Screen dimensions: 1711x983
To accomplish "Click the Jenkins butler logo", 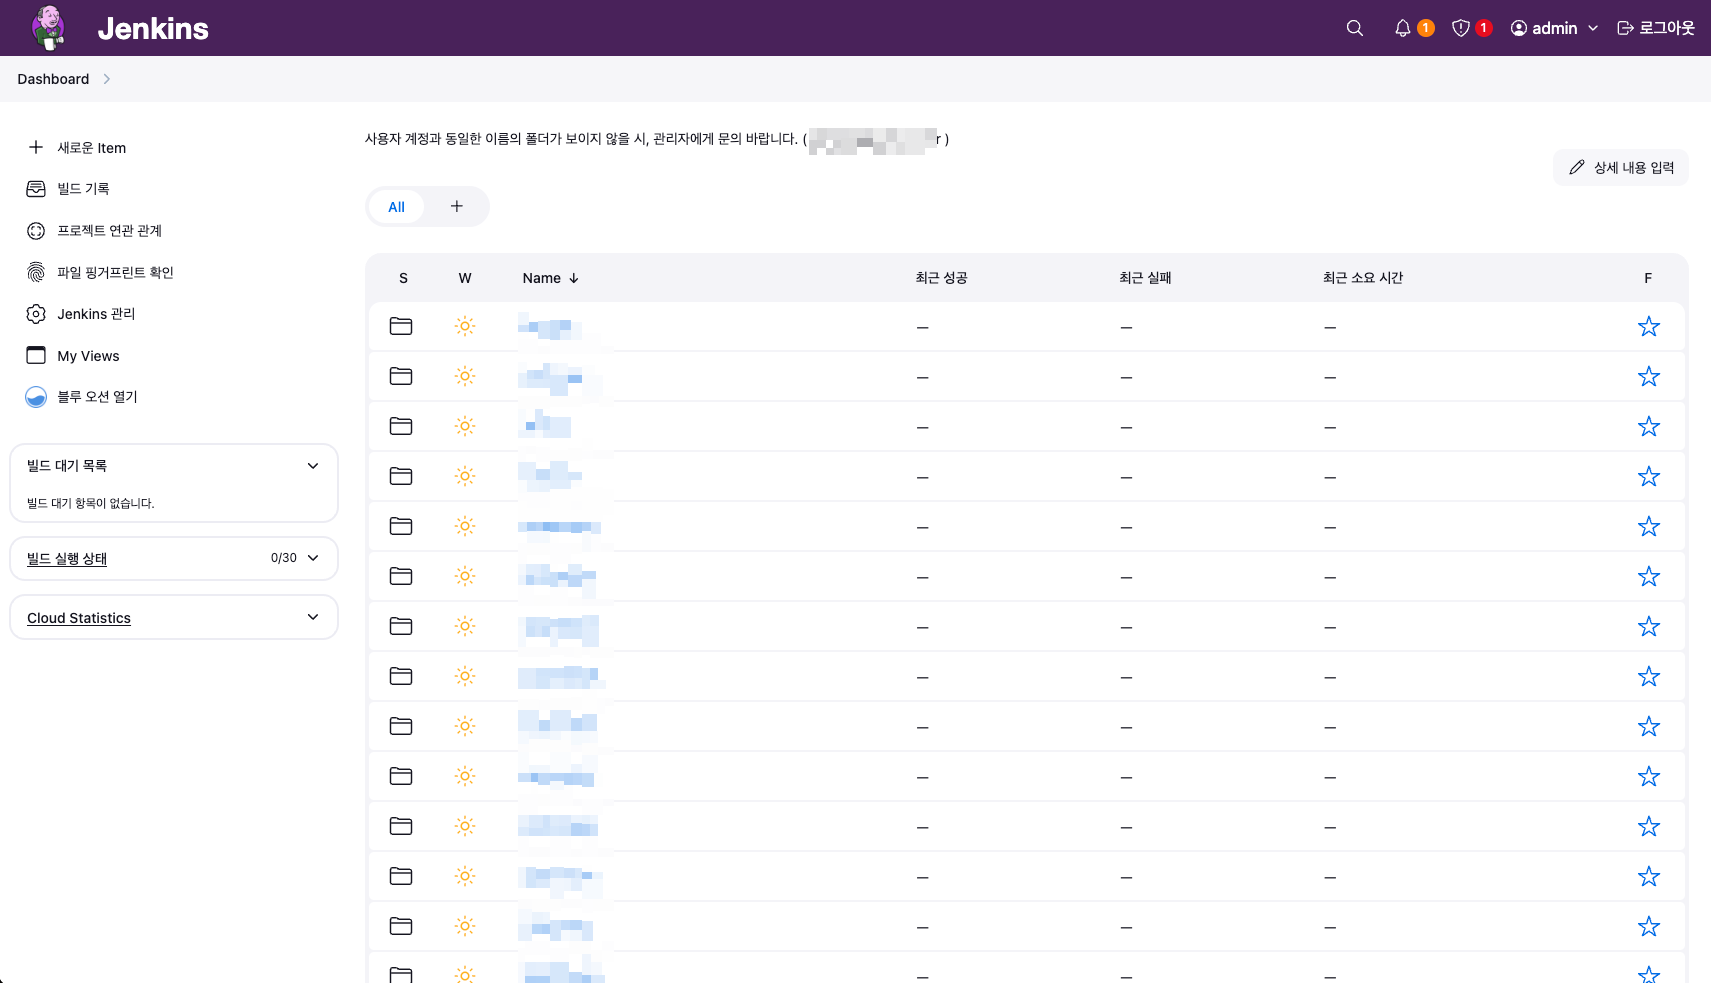I will pos(48,28).
